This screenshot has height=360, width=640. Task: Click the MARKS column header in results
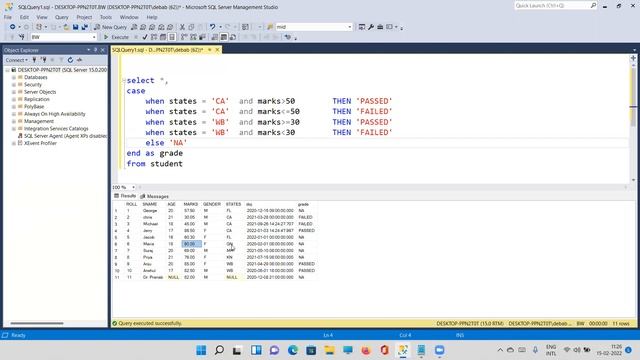click(191, 204)
